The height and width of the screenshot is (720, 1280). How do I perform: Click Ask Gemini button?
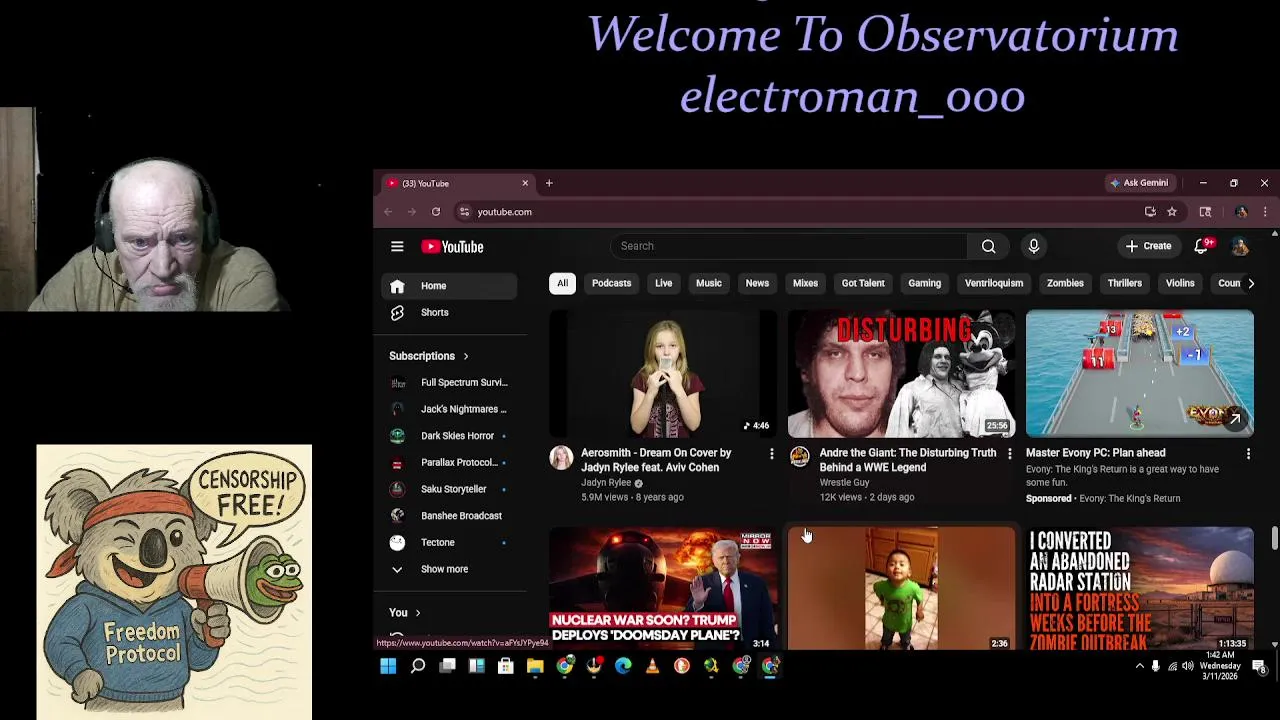[1138, 183]
